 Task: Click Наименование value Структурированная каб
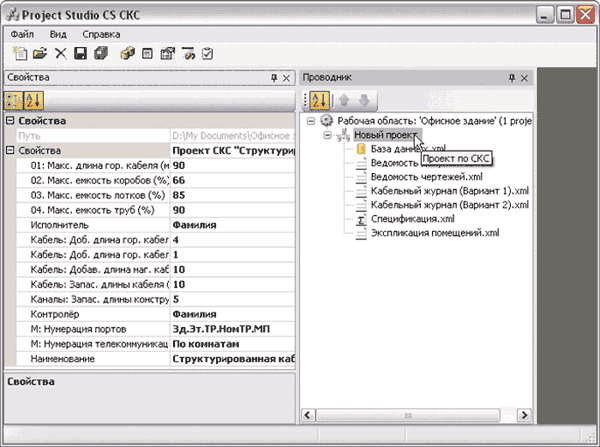tap(233, 359)
